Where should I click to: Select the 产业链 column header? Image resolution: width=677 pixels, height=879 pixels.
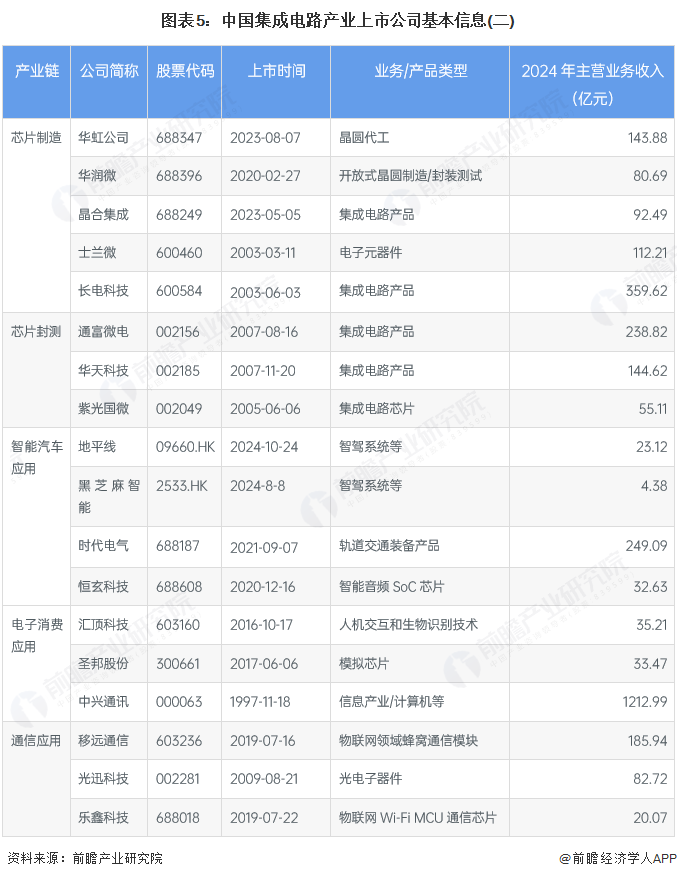(36, 71)
